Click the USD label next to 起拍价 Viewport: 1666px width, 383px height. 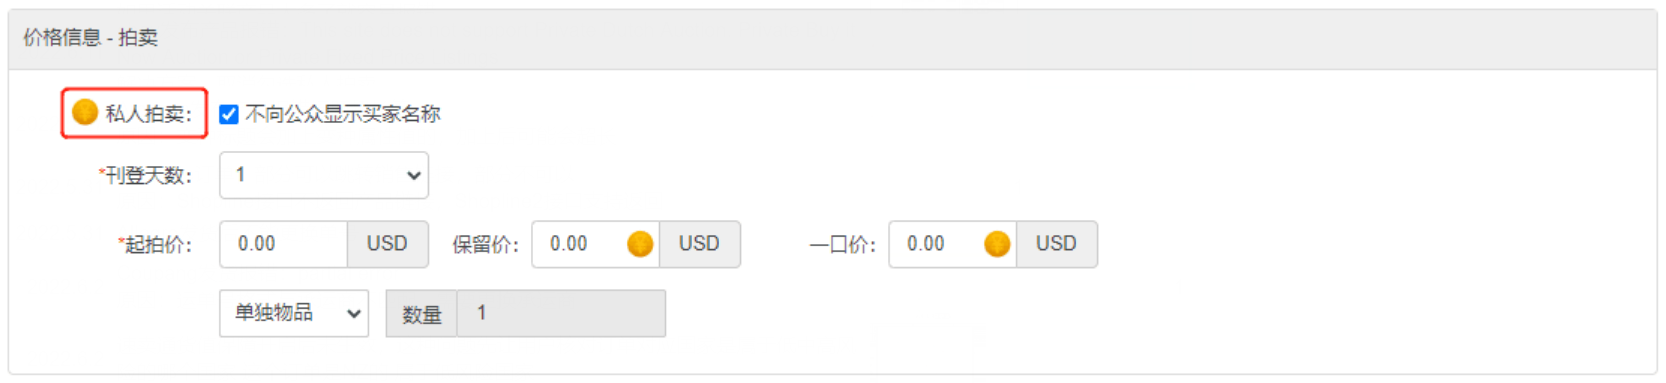pyautogui.click(x=387, y=244)
